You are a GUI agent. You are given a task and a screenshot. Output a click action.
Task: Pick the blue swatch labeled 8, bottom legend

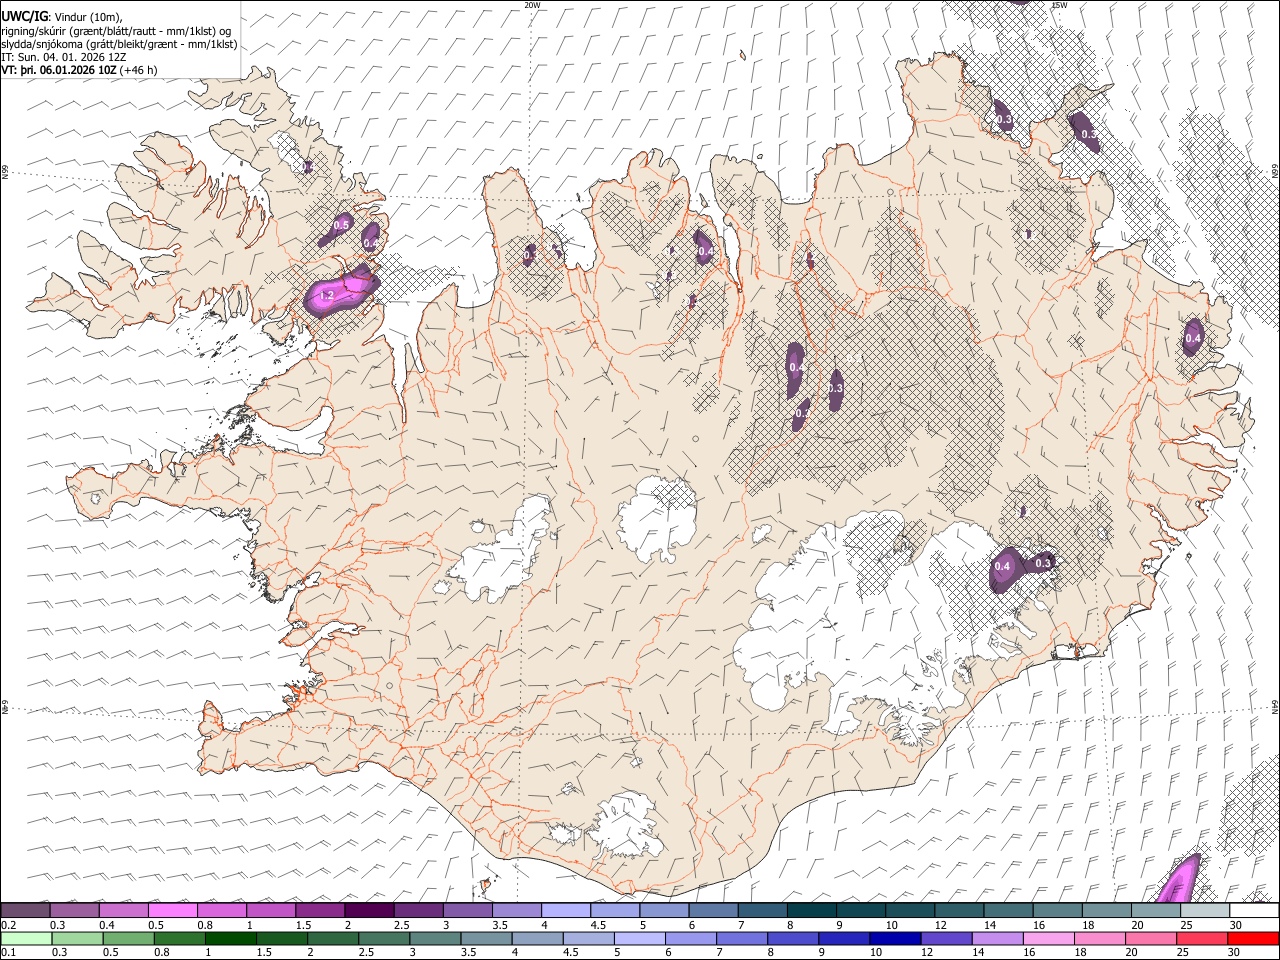[794, 939]
